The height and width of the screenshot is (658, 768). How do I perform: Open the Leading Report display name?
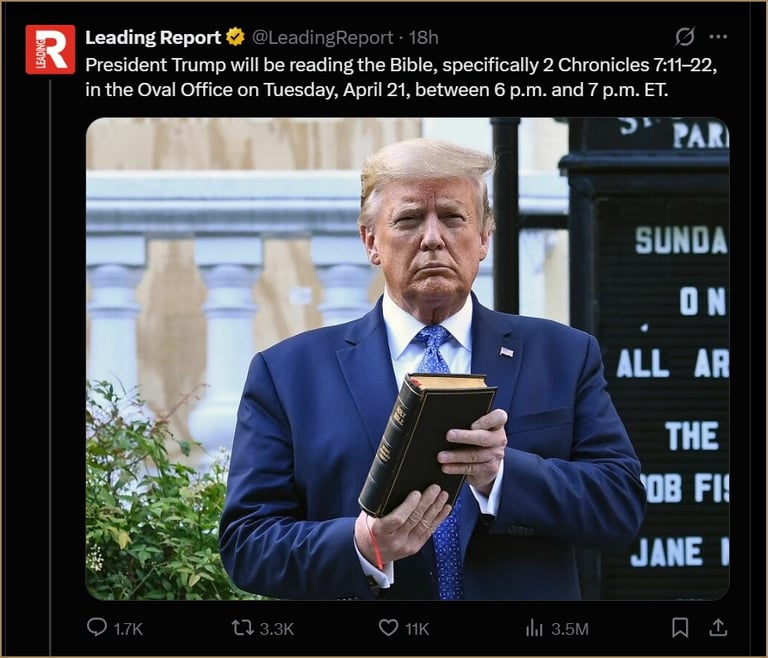pos(153,37)
